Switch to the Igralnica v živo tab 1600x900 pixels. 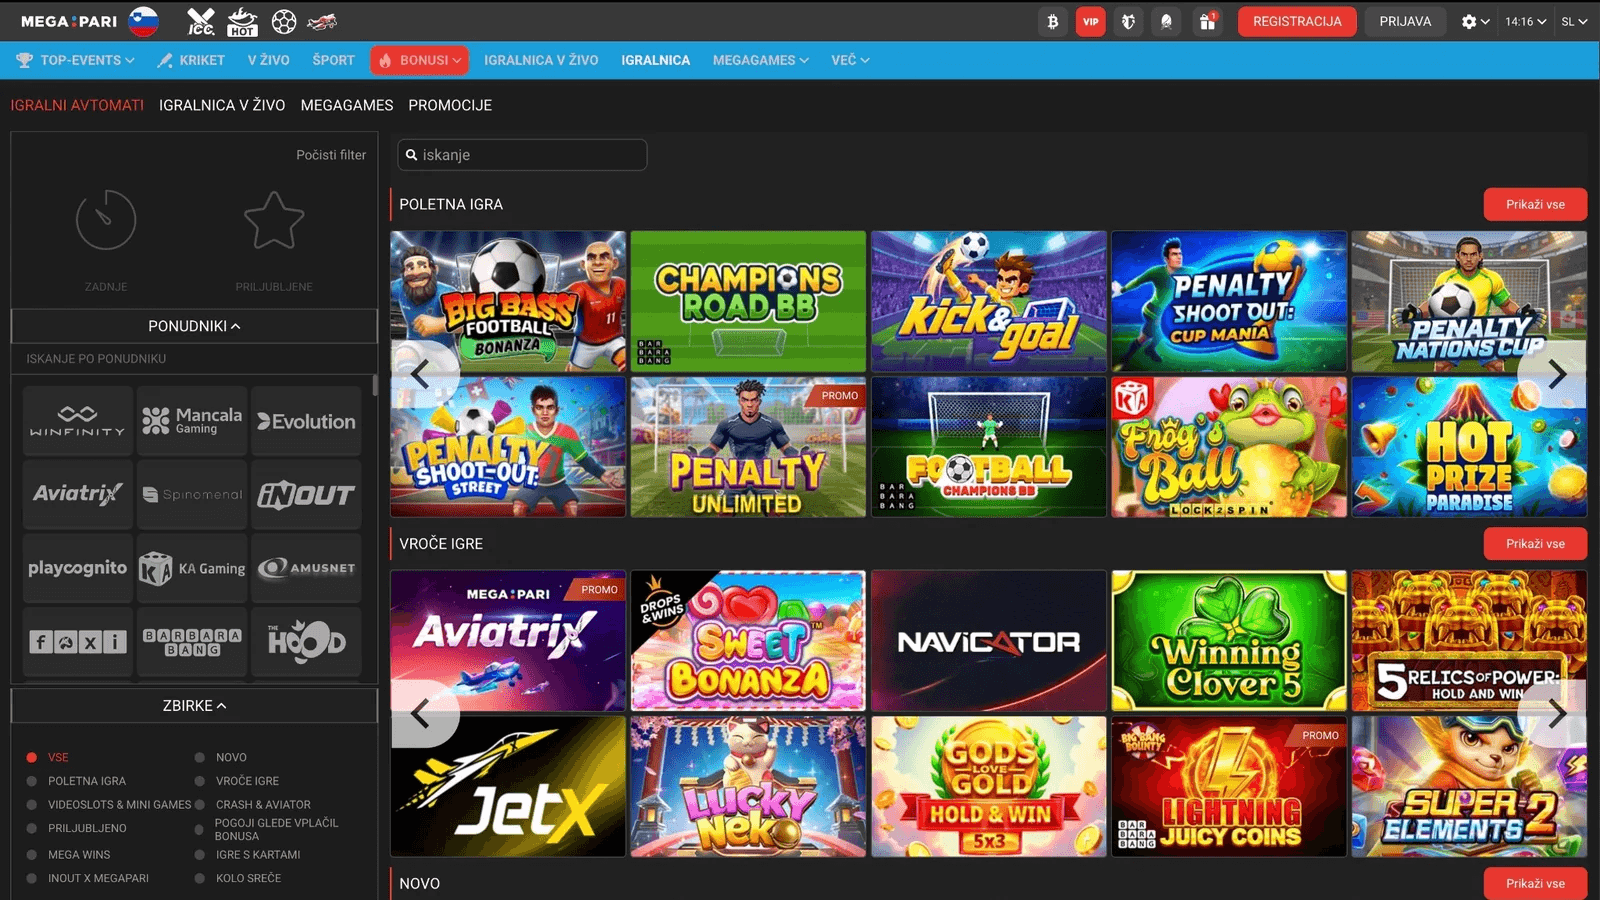point(222,105)
